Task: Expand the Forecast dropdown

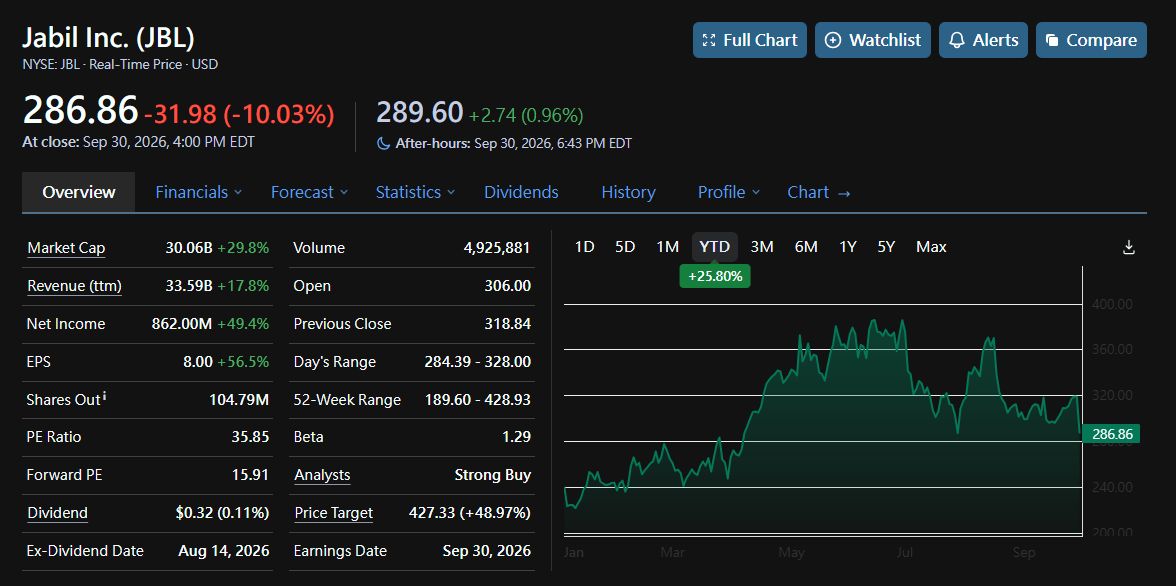Action: pos(344,192)
